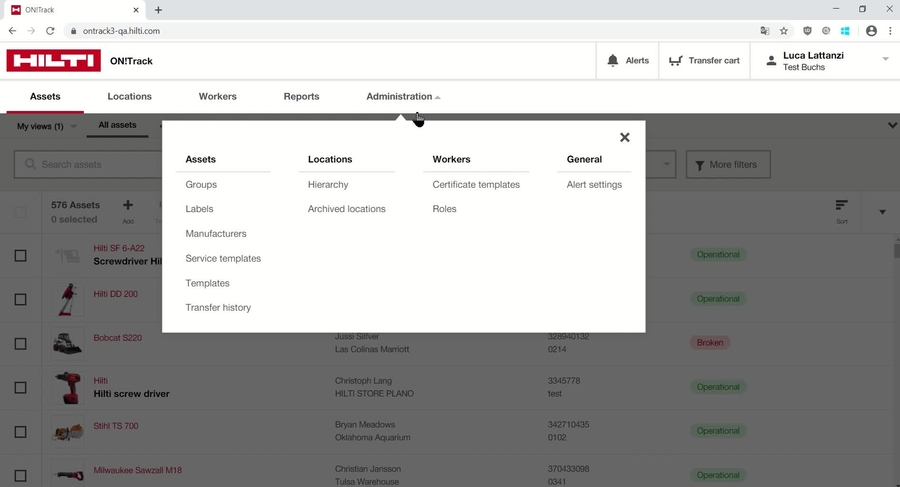Screen dimensions: 900x487
Task: Select the Milwaukee Sawzall M18 row checkbox
Action: [x=20, y=476]
